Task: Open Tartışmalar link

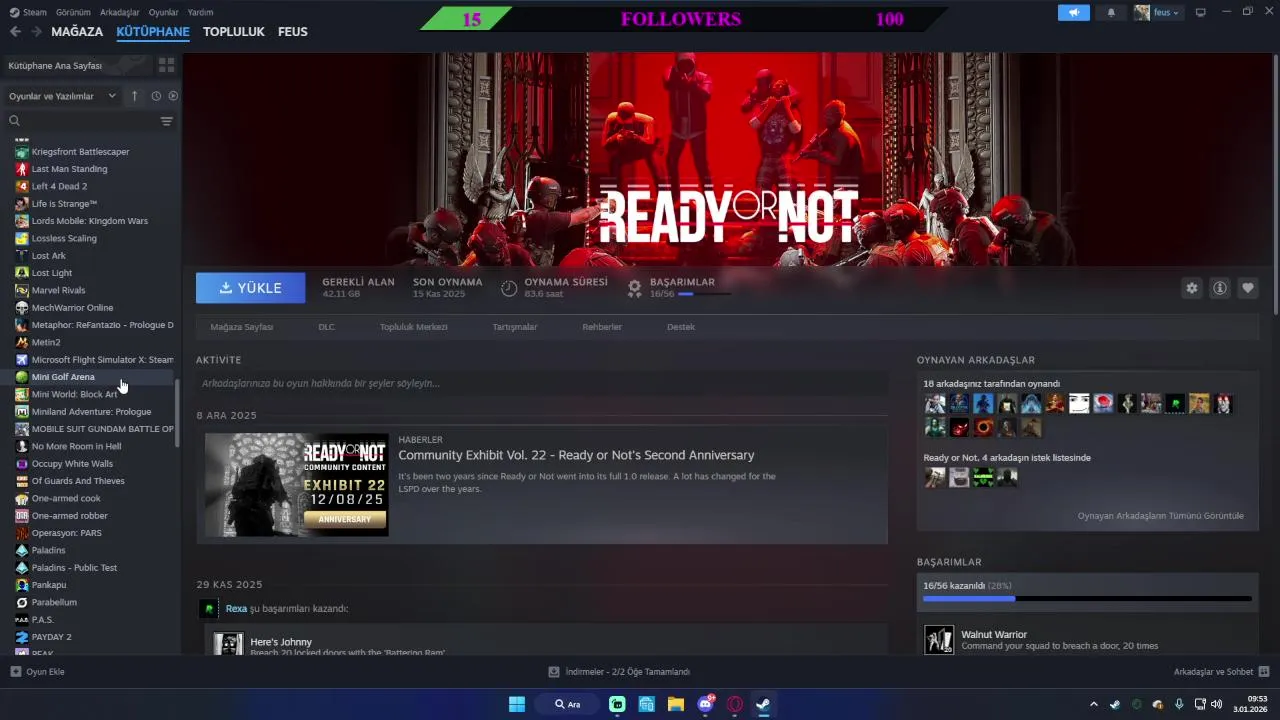Action: (x=515, y=327)
